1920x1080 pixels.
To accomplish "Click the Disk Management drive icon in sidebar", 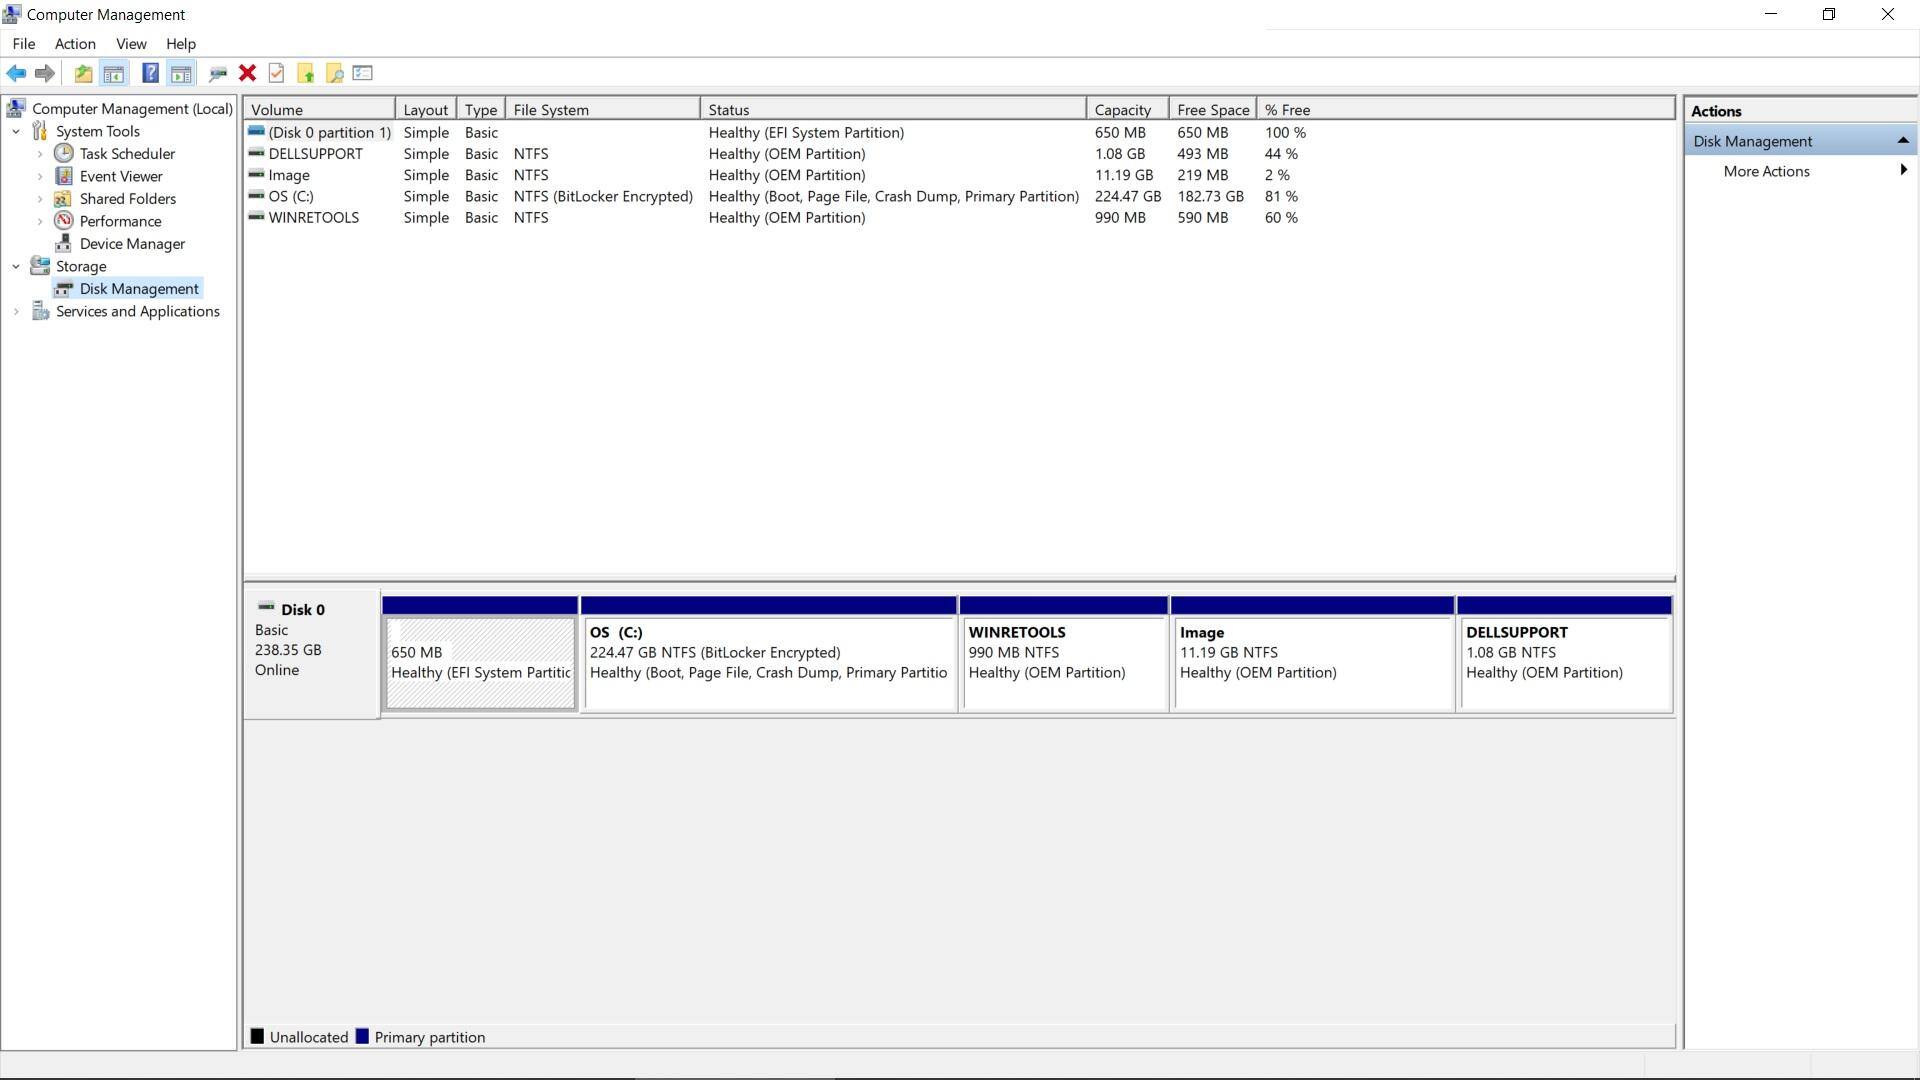I will (64, 288).
